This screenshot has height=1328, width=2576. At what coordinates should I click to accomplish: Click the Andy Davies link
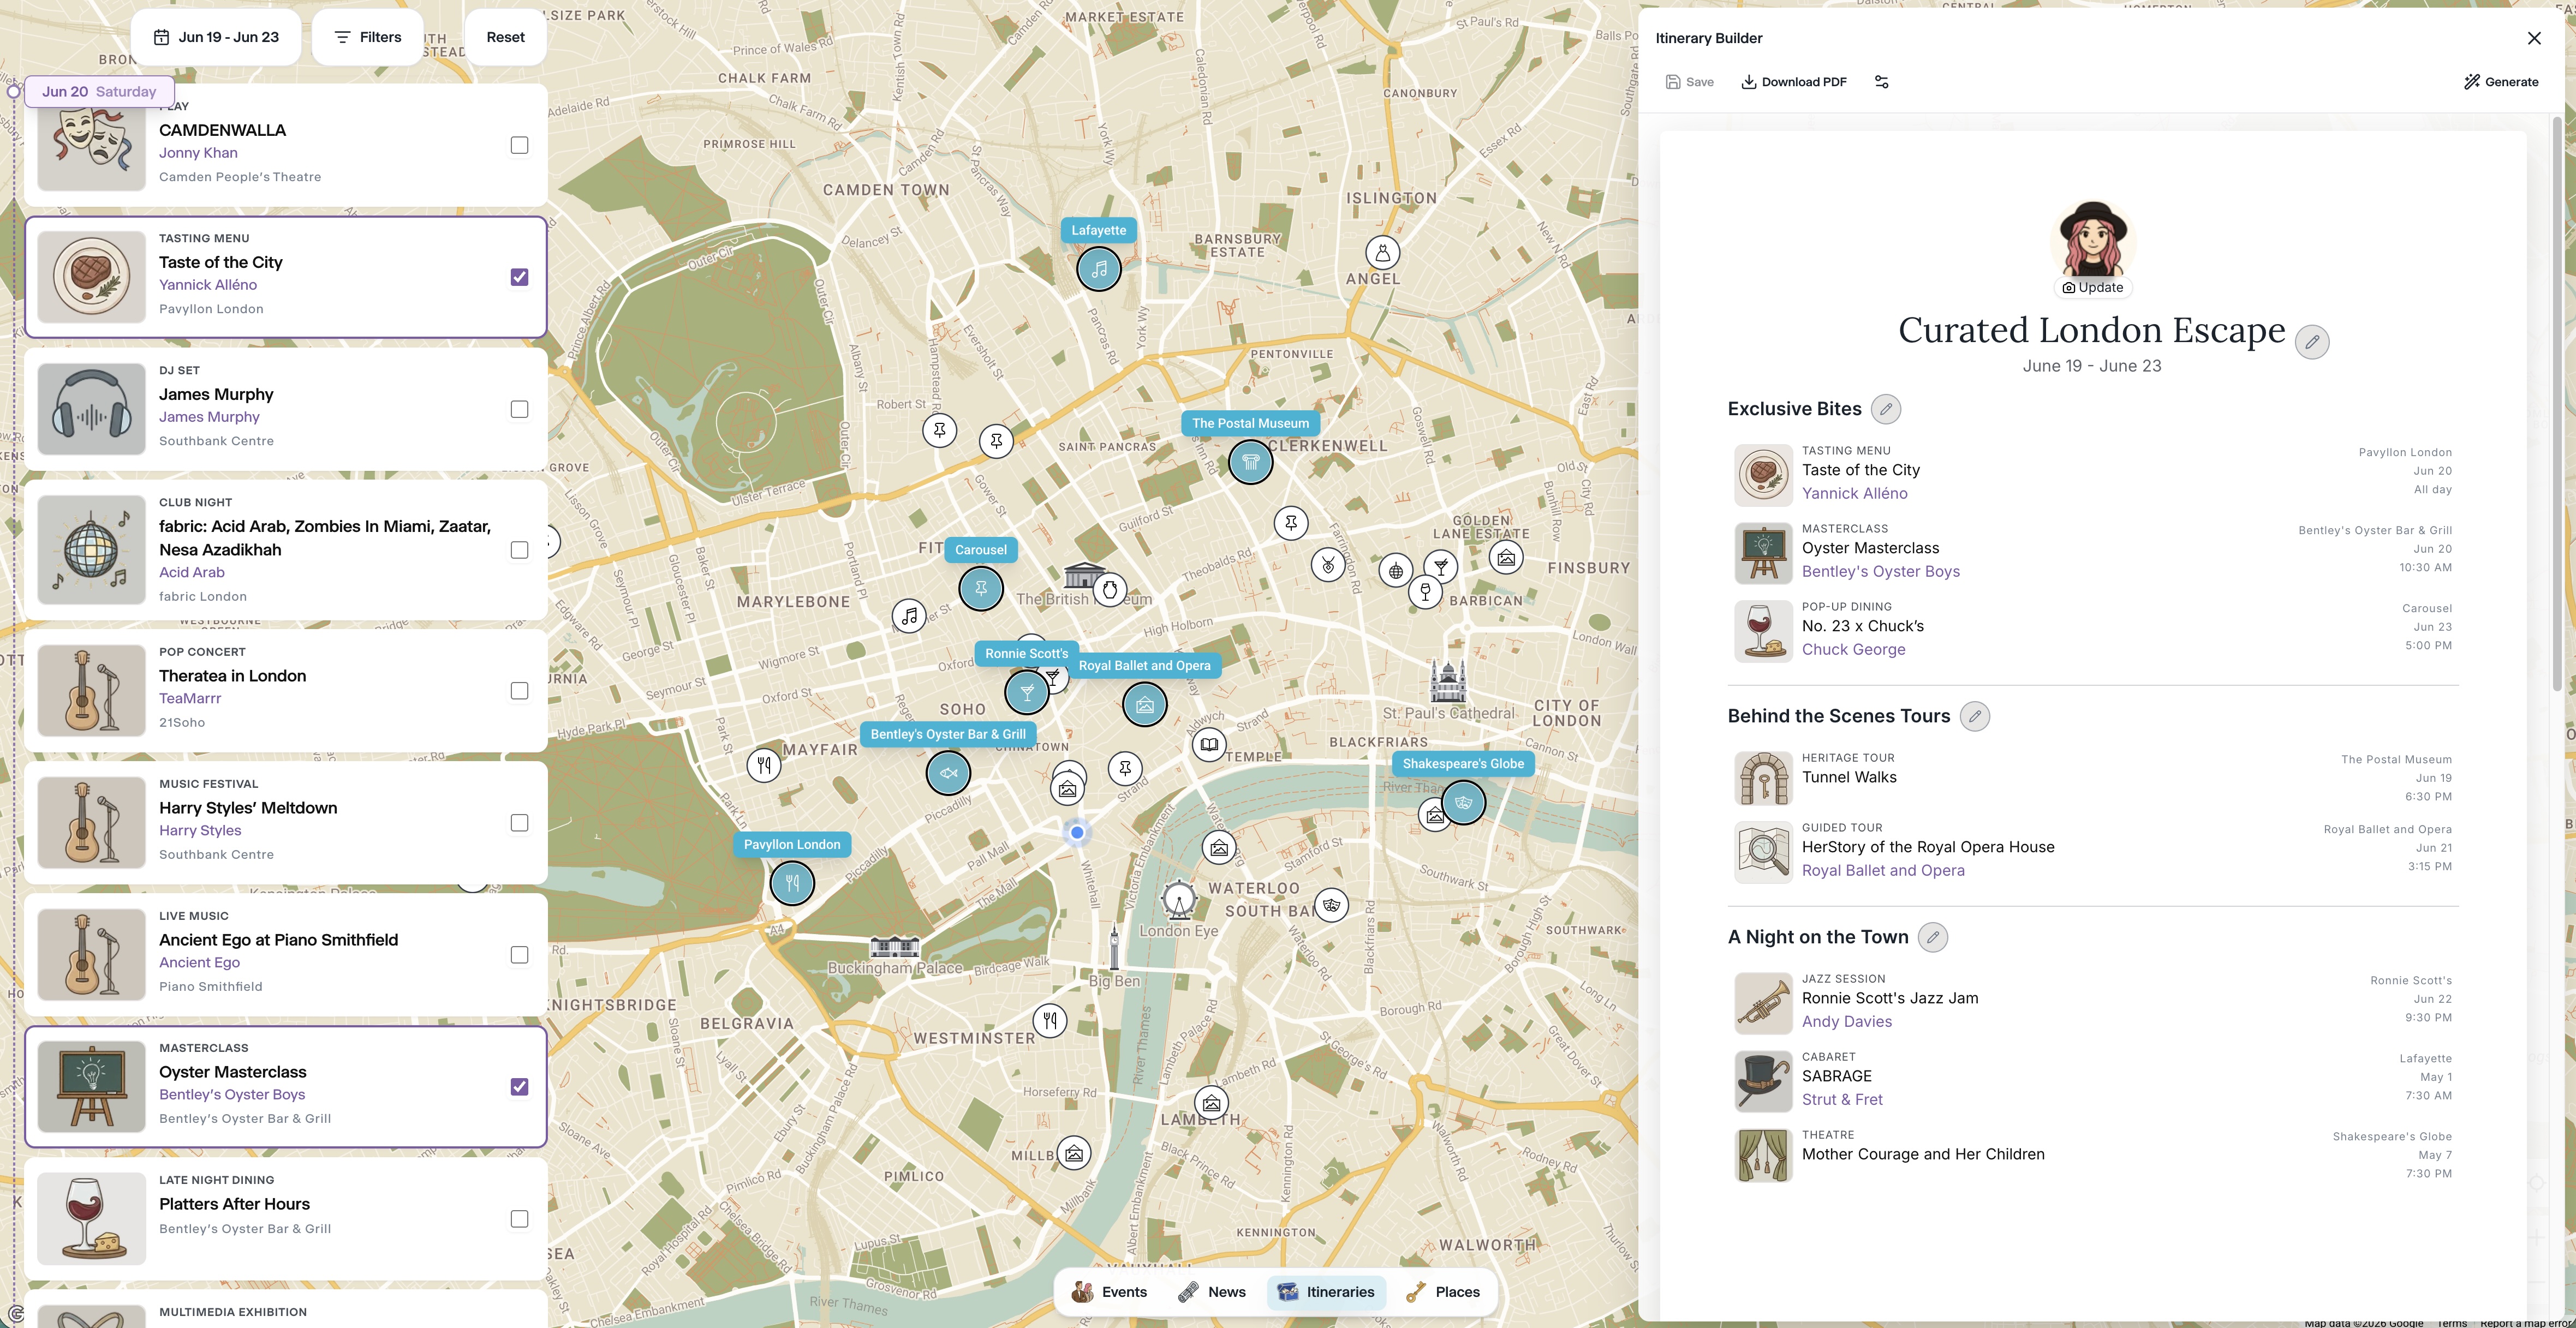click(x=1846, y=1021)
